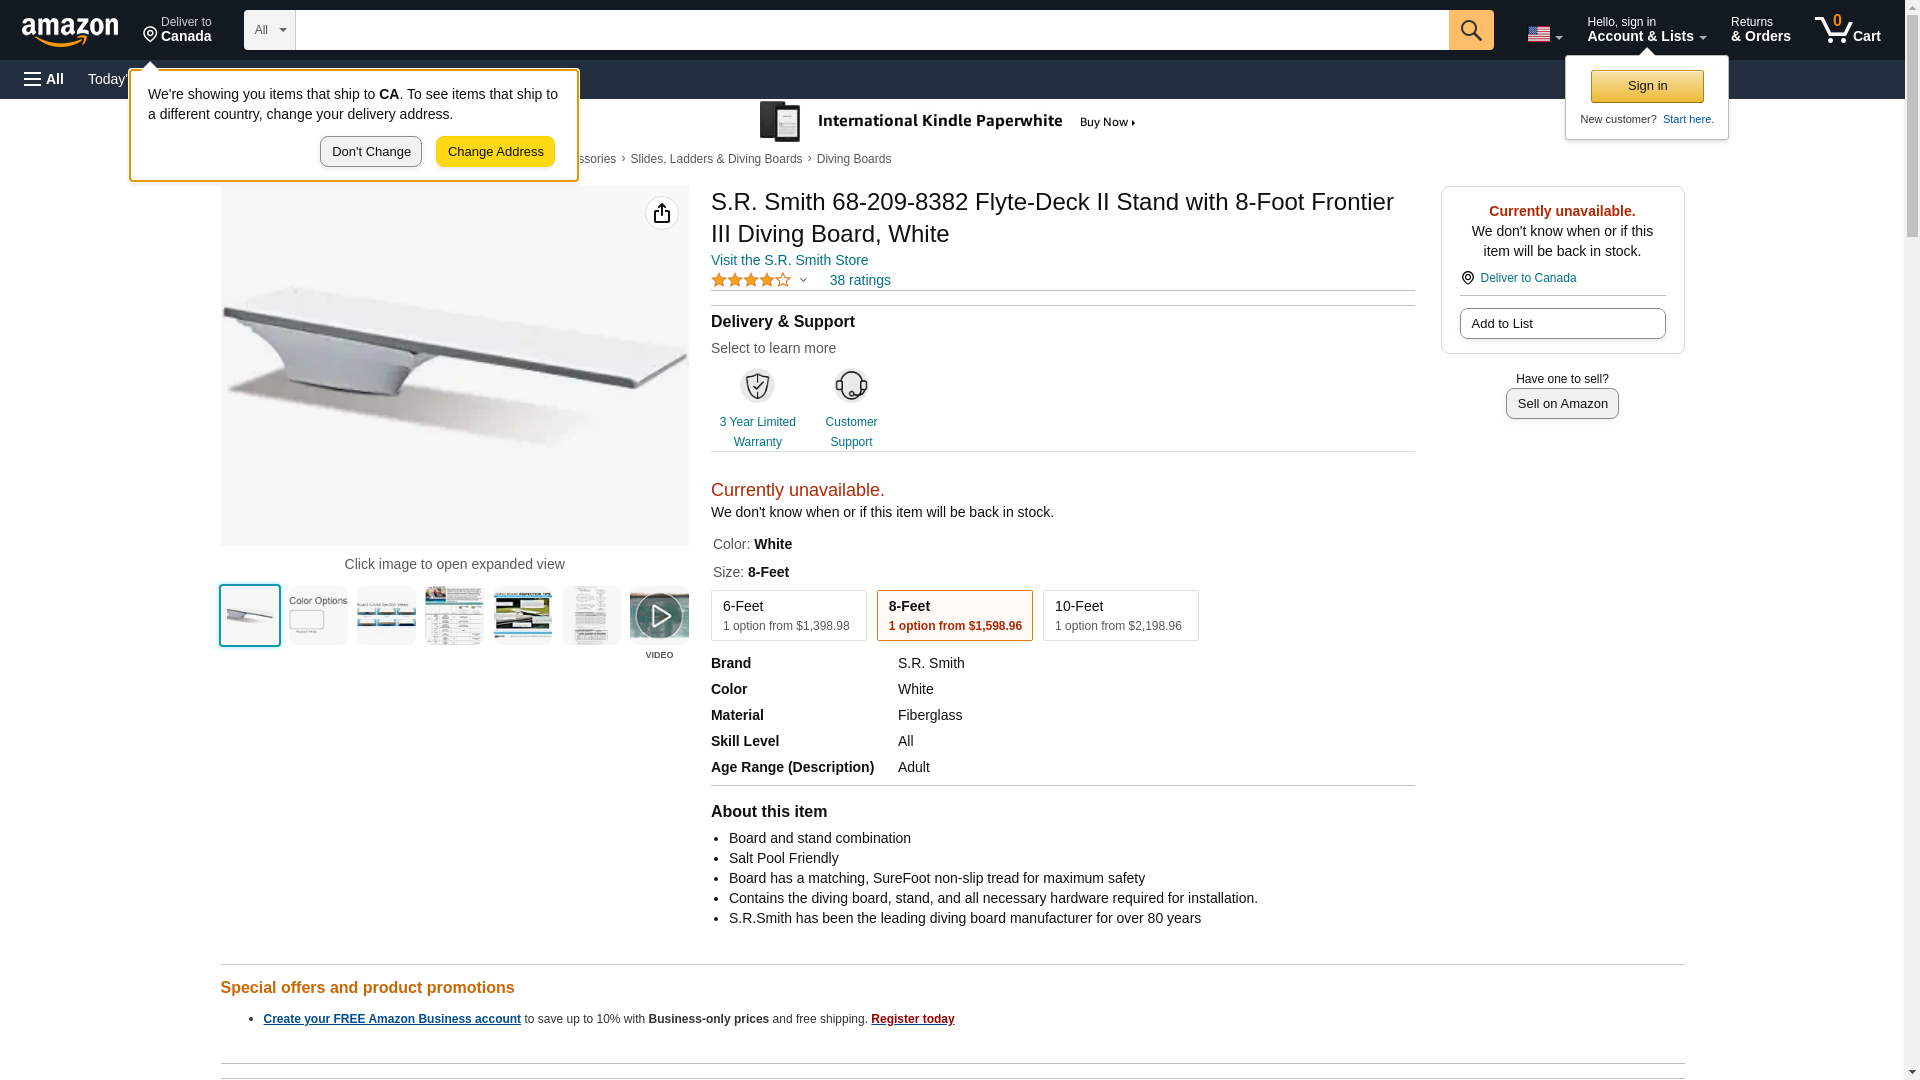
Task: Expand the Add to List dropdown
Action: (1562, 323)
